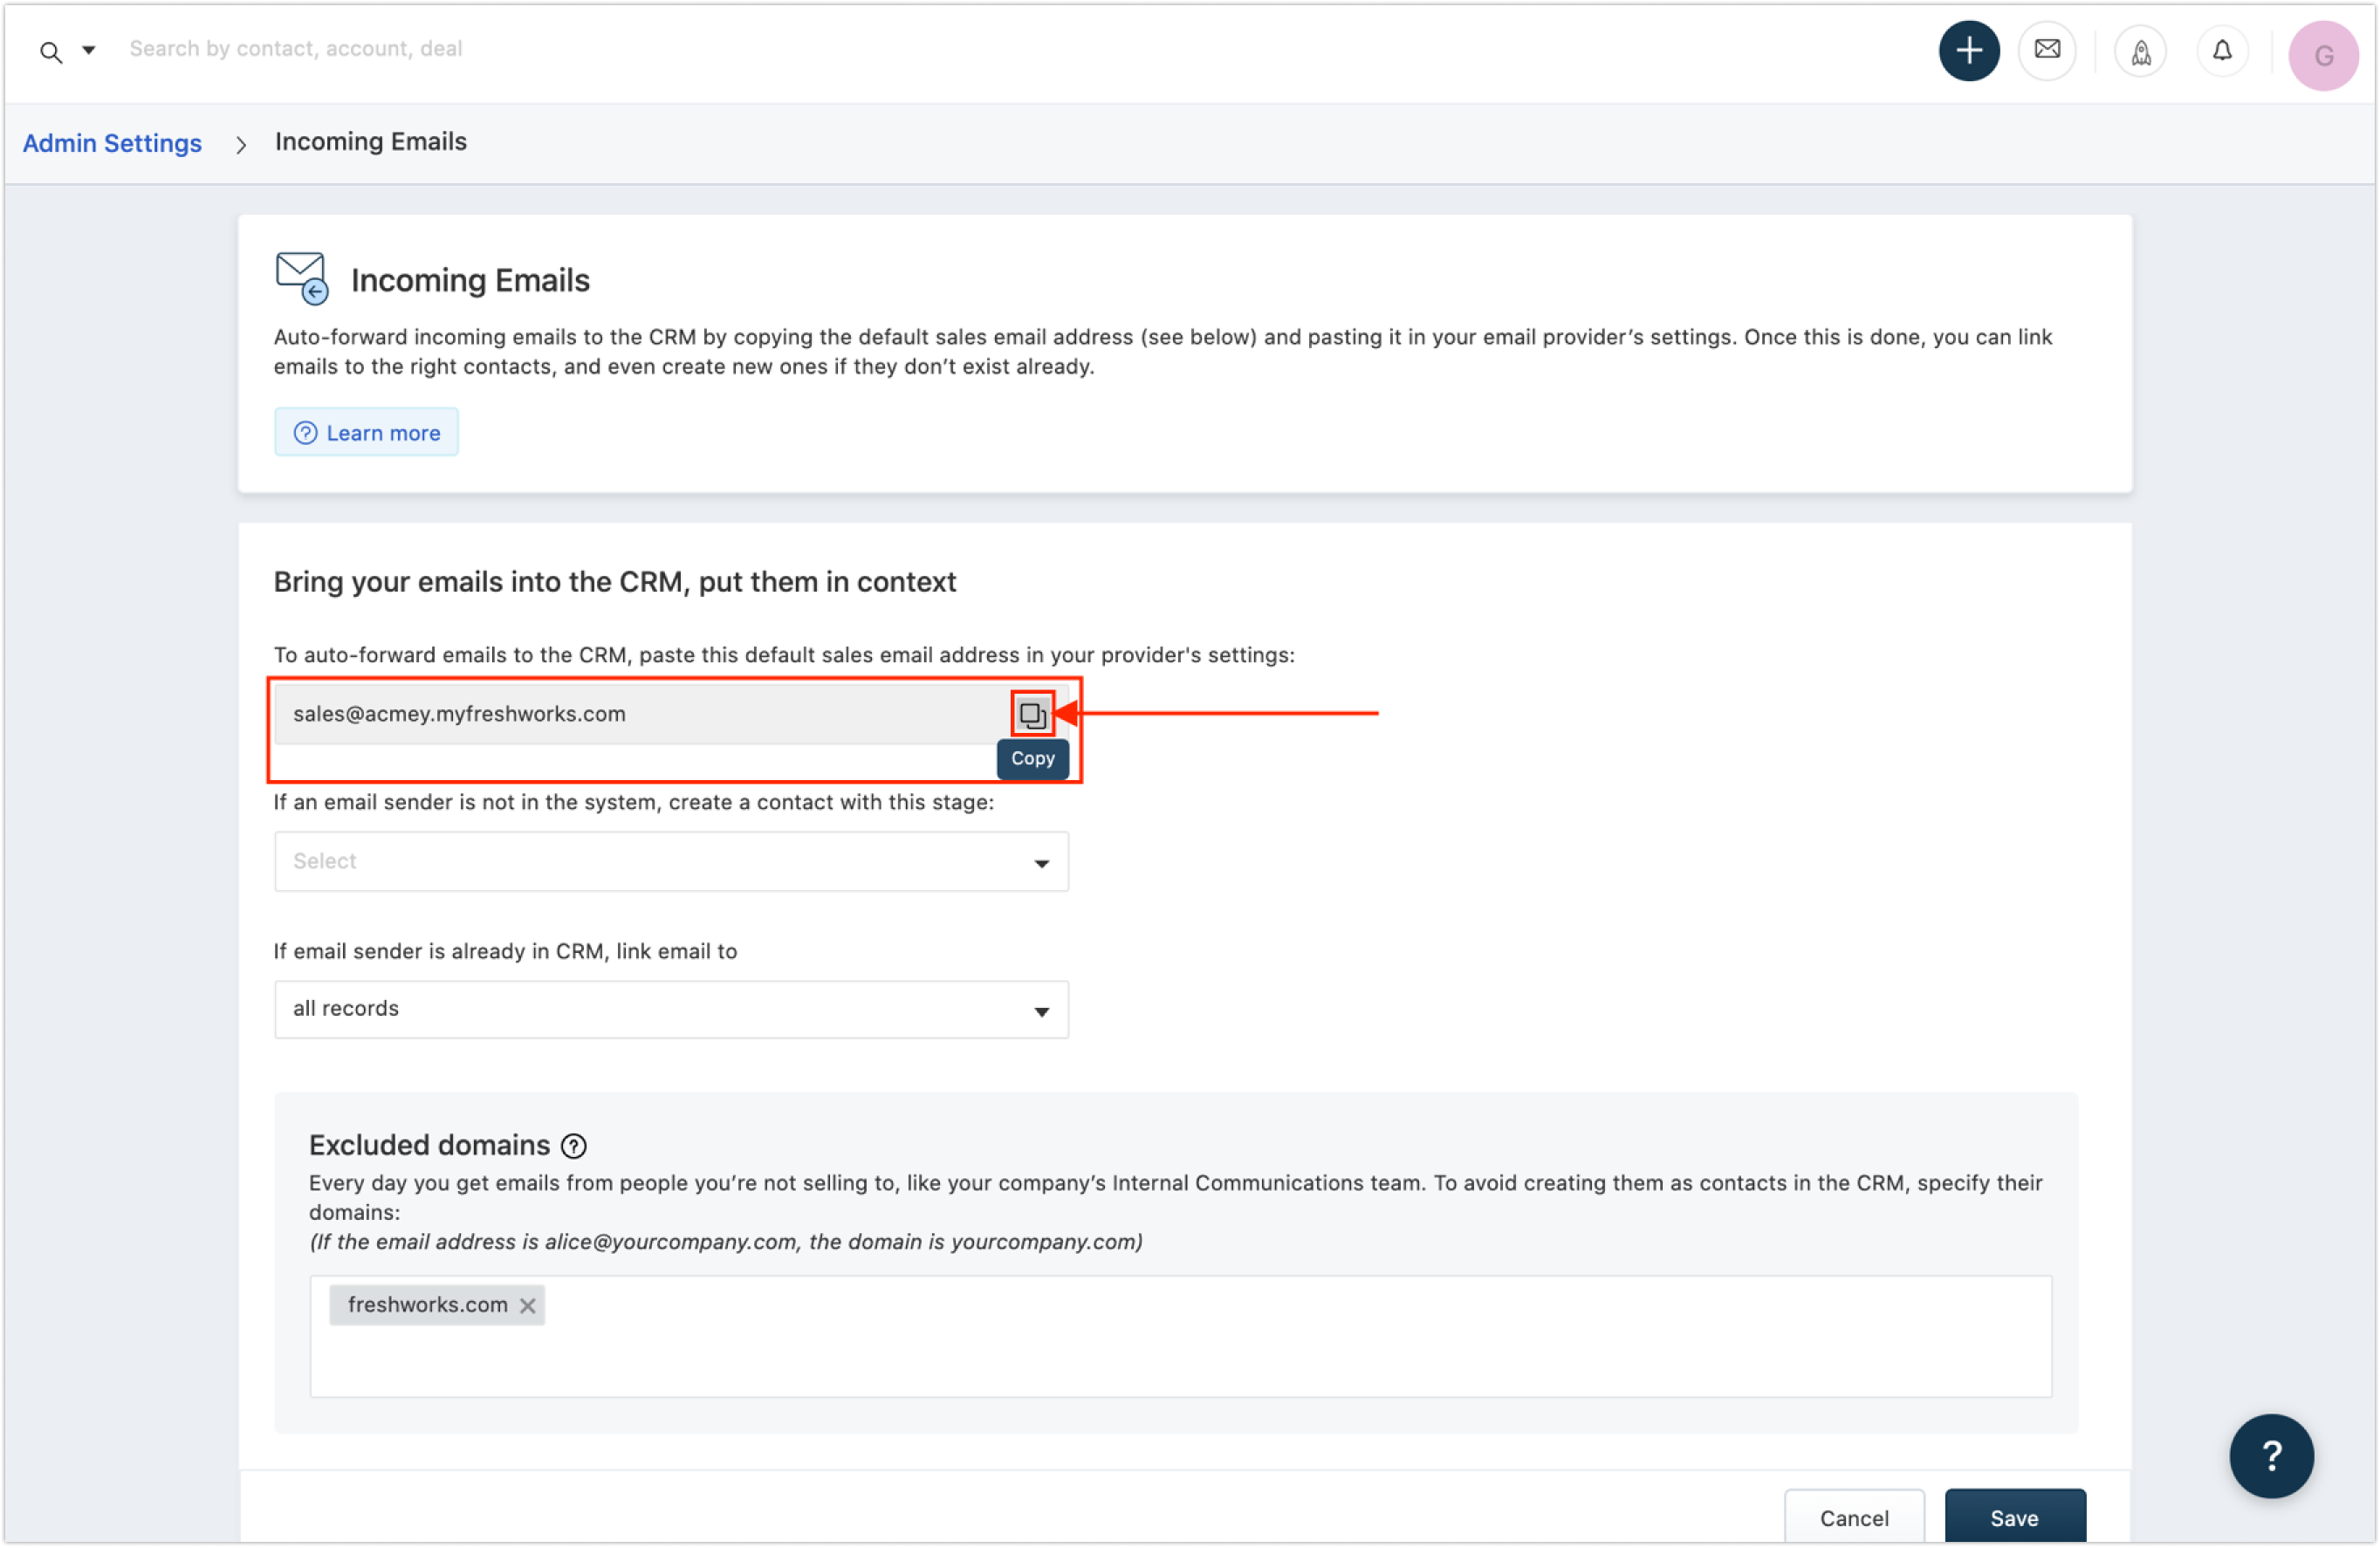
Task: Open the Learn more link
Action: pos(366,432)
